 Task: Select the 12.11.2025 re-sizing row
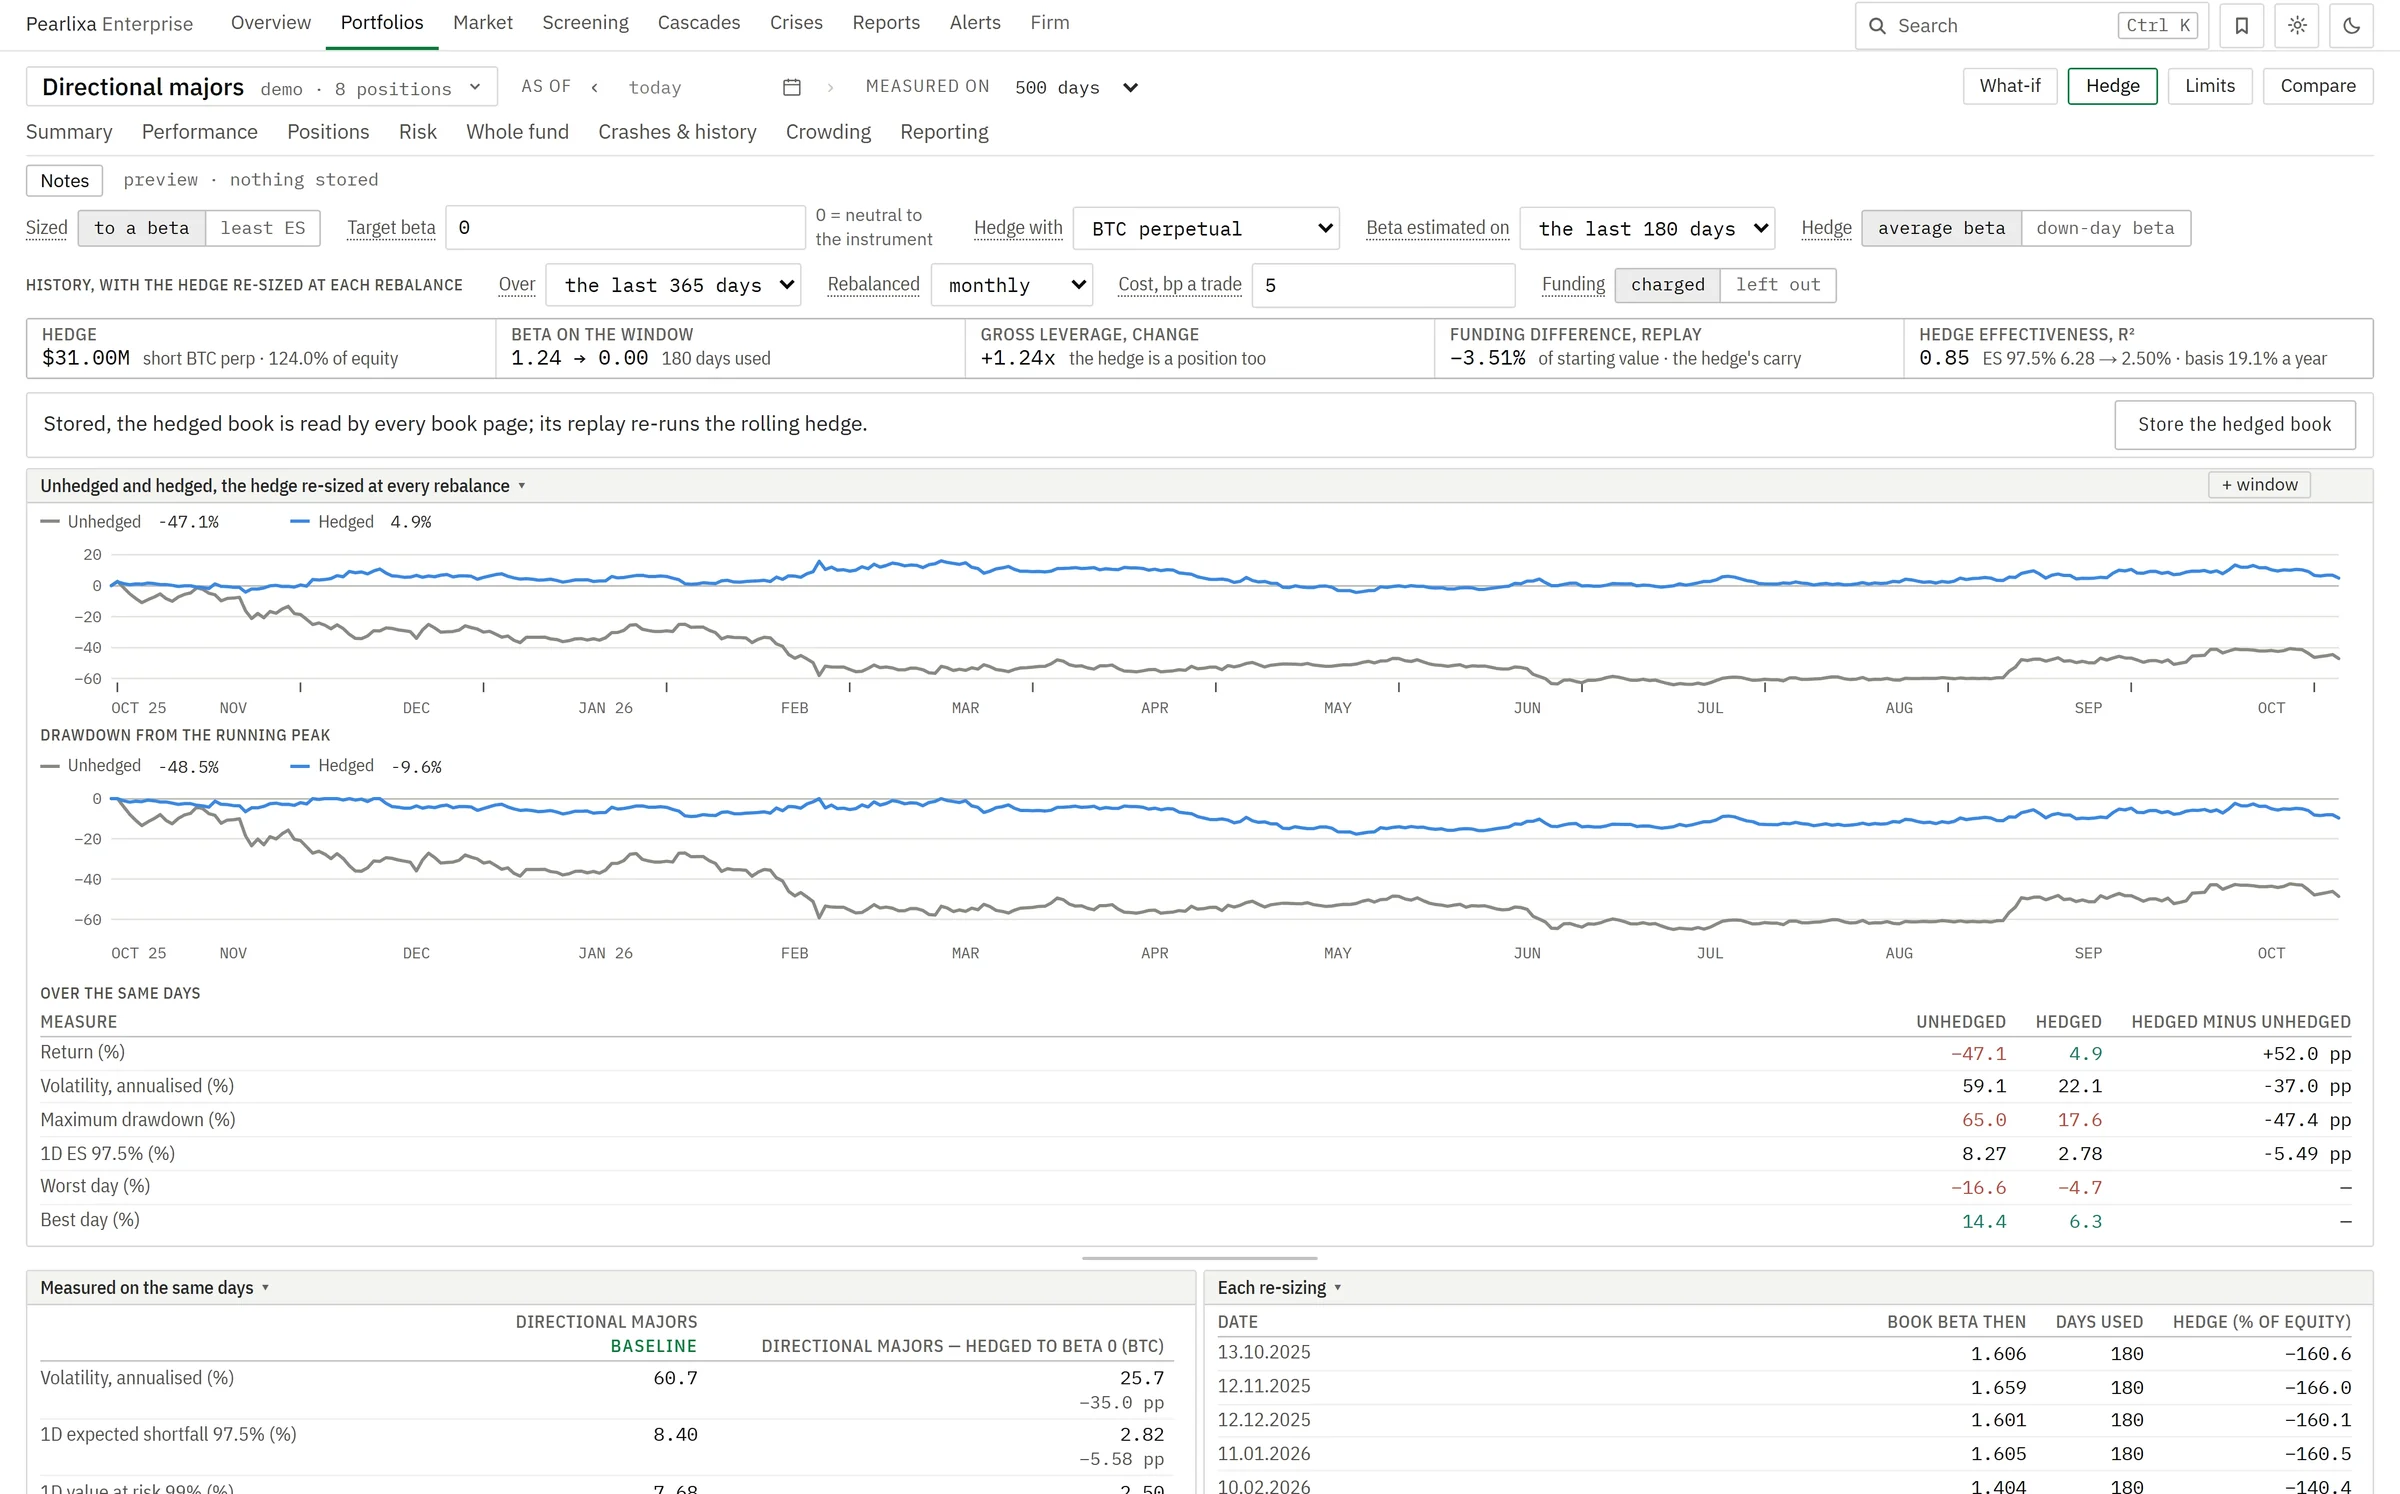[1784, 1387]
